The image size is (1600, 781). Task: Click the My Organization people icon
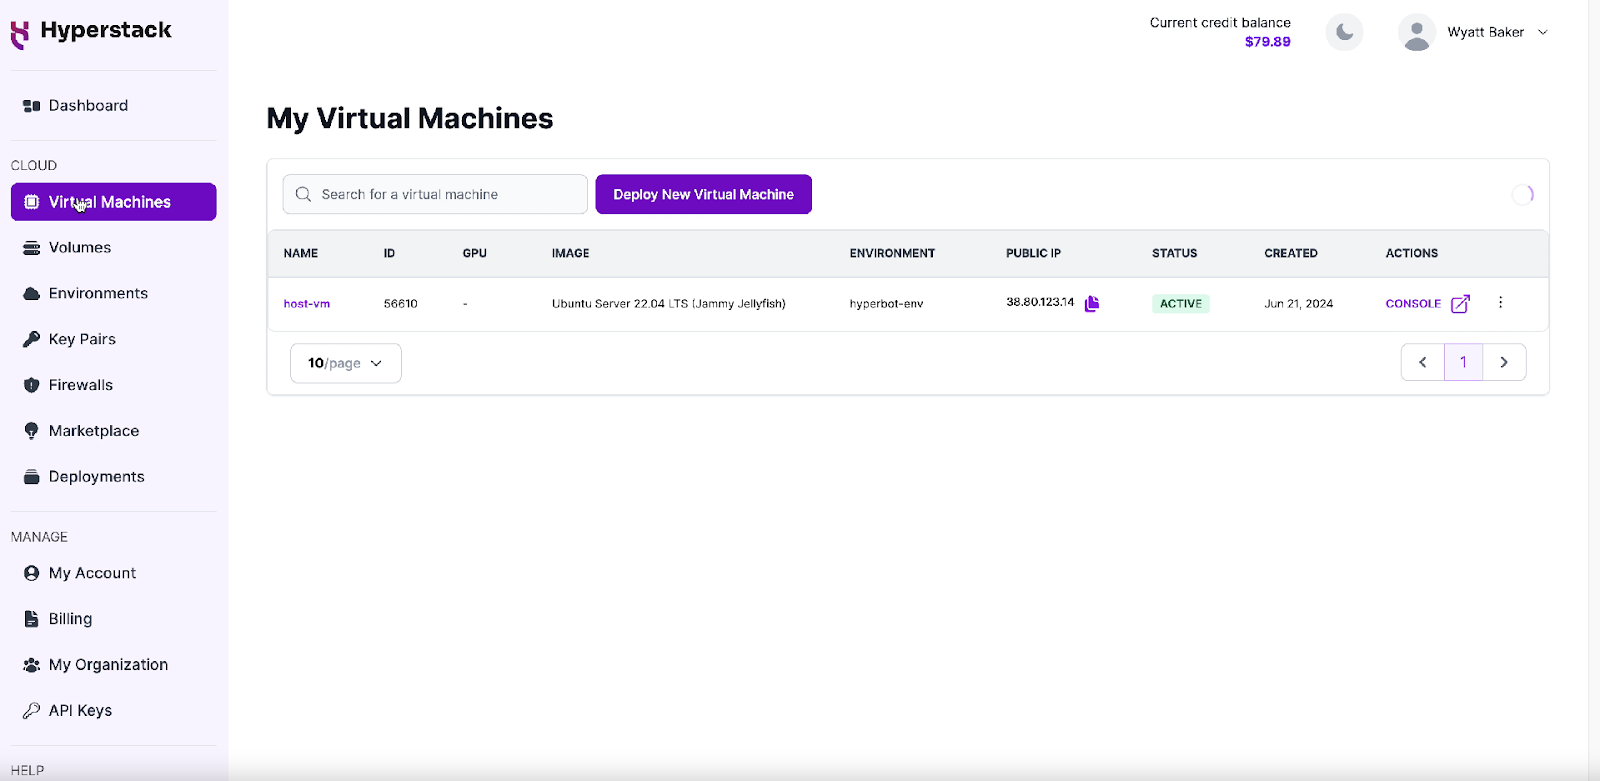point(31,665)
